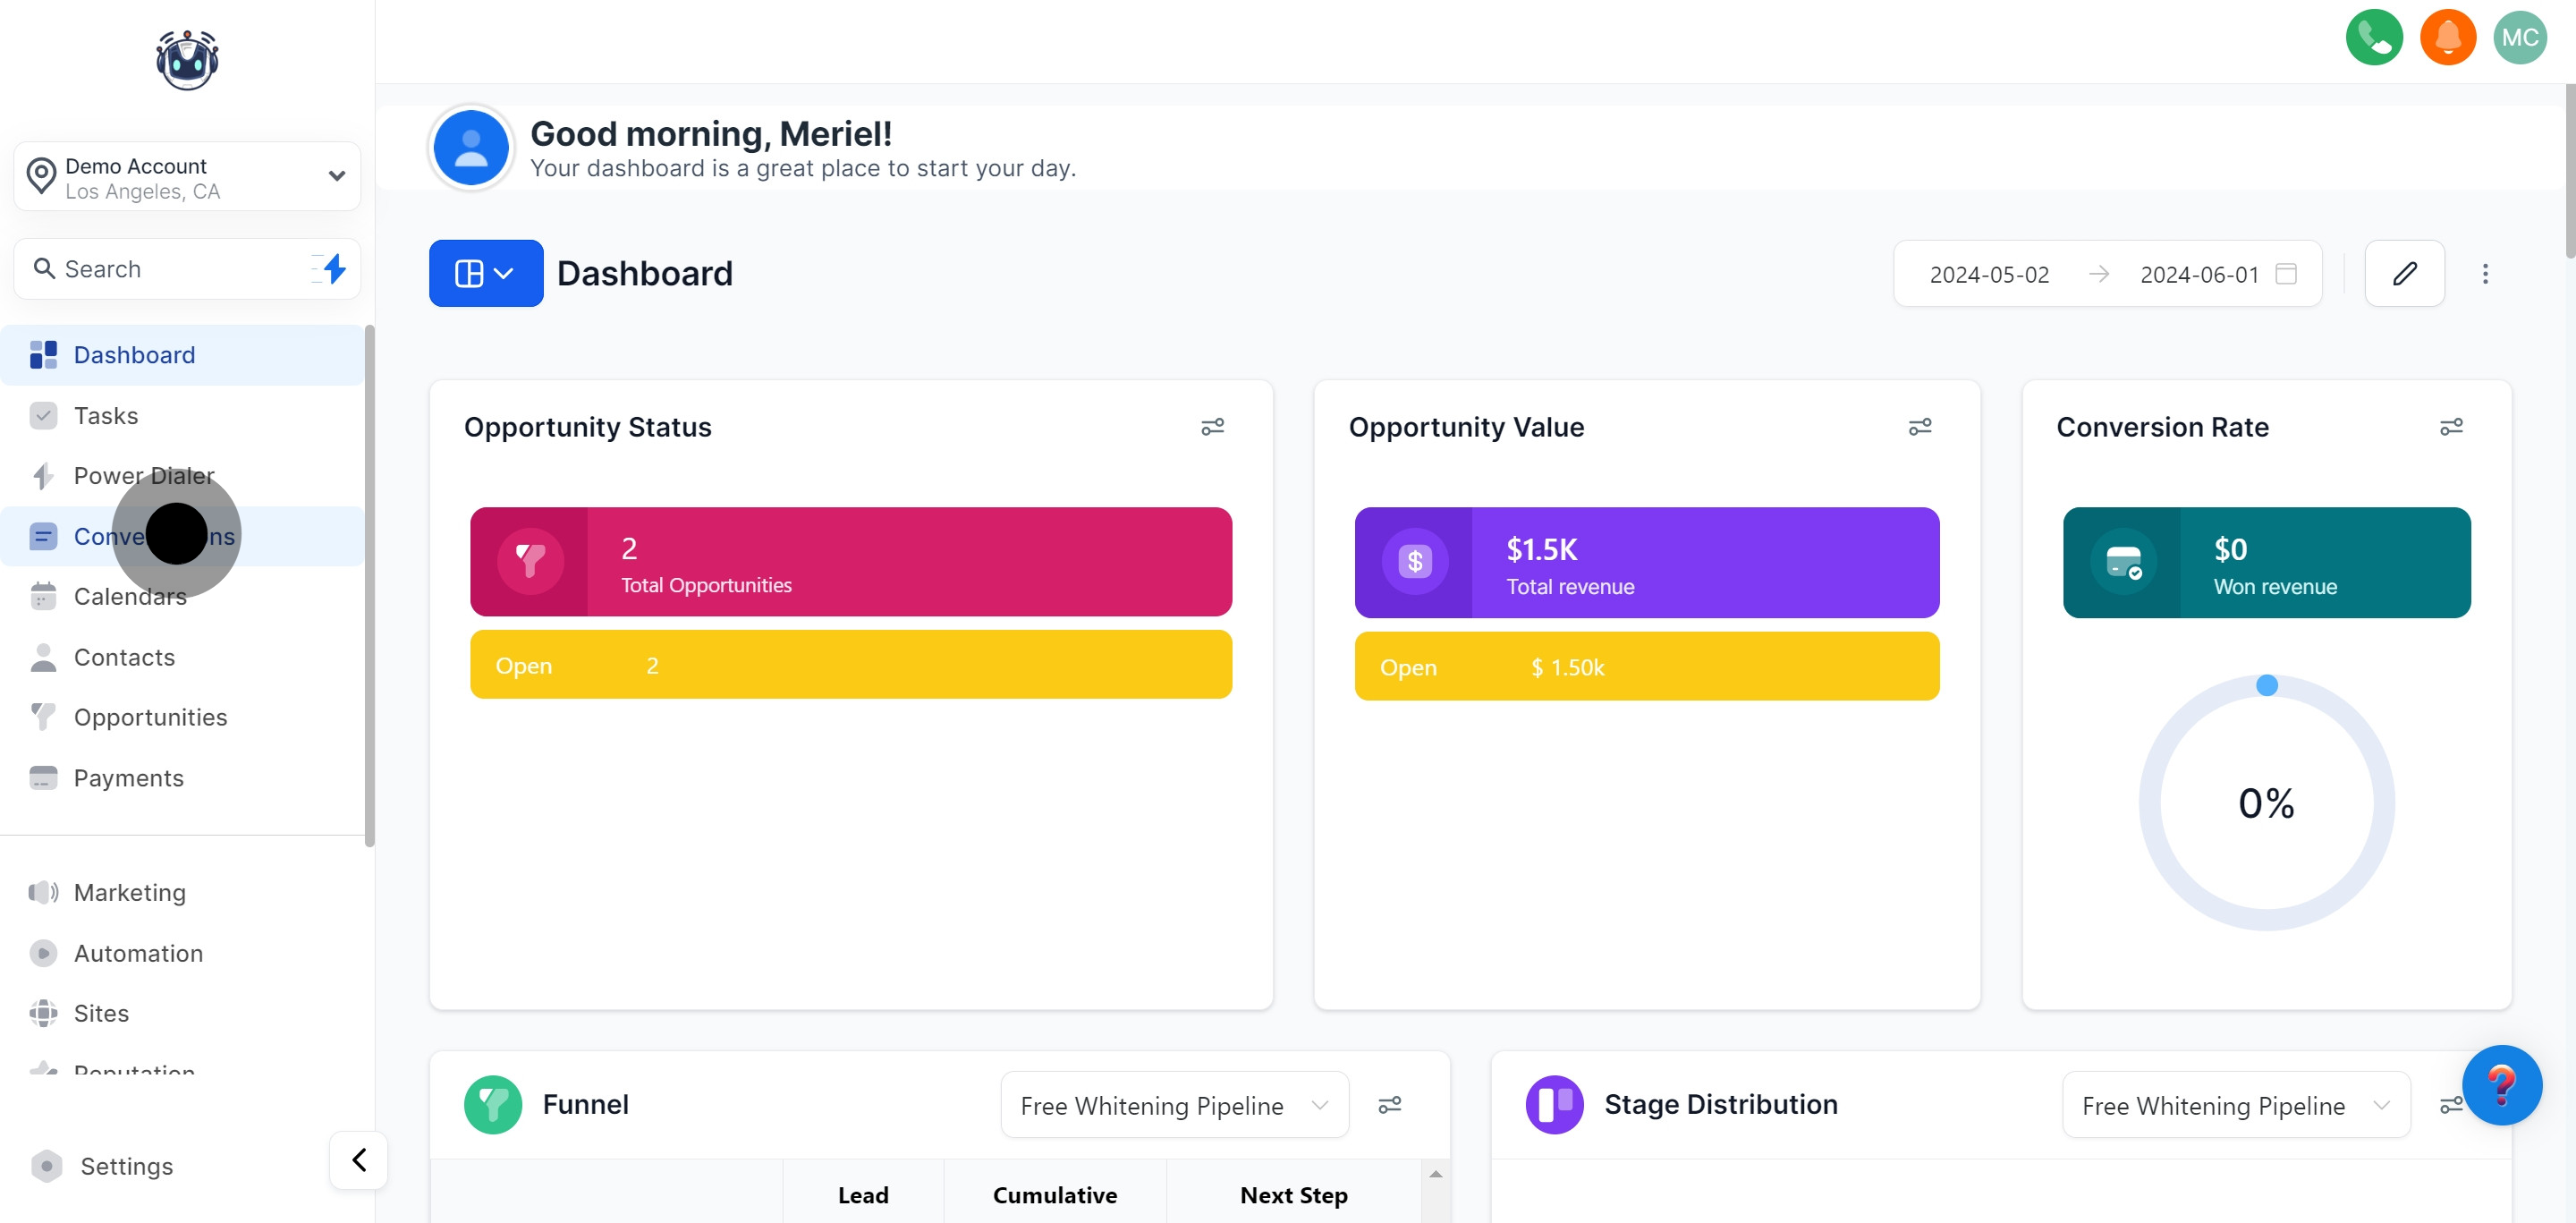Open the orange notifications bell
The height and width of the screenshot is (1223, 2576).
2447,38
